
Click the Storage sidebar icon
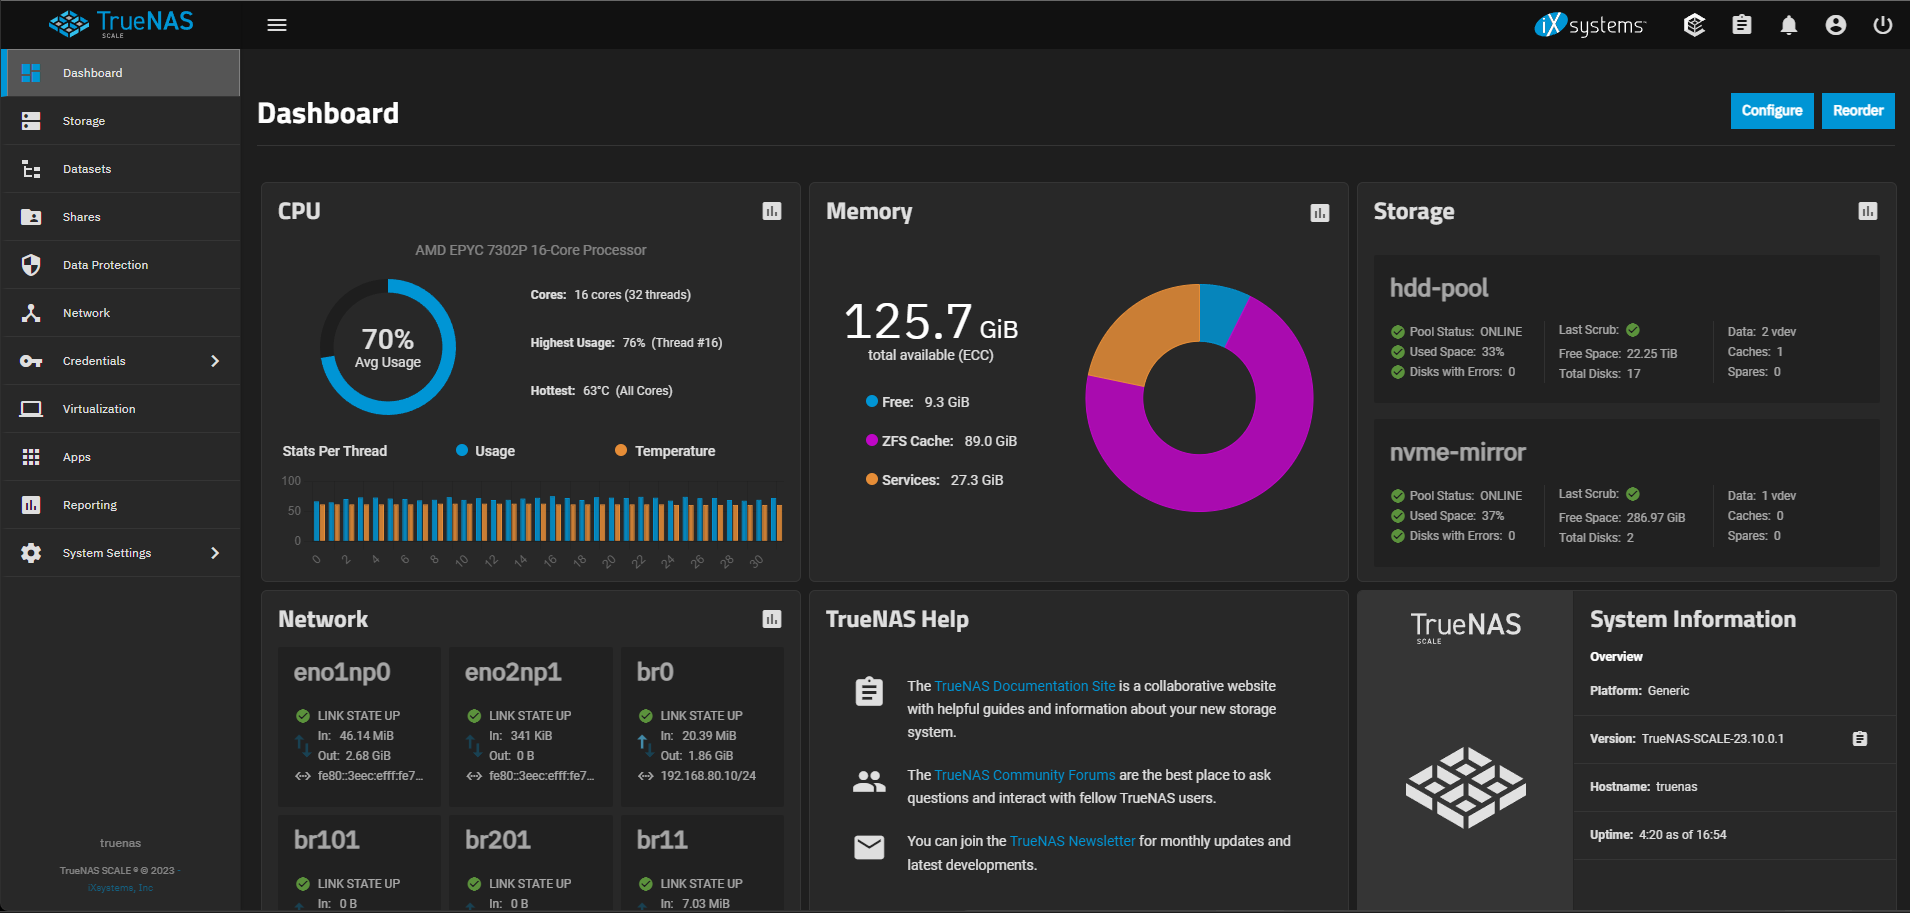click(x=31, y=121)
